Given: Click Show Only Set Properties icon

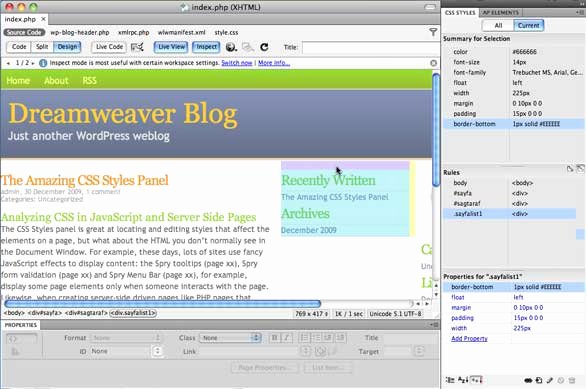Looking at the screenshot, I should click(476, 380).
